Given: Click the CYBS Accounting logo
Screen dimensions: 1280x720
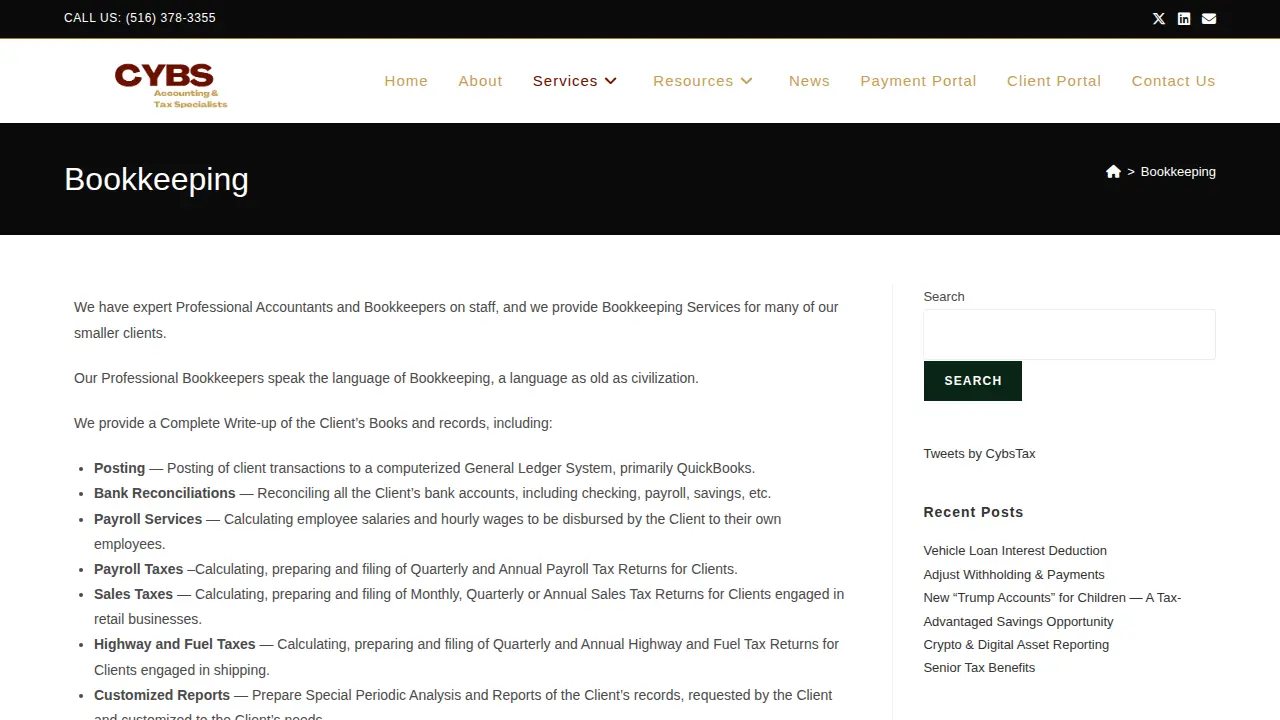Looking at the screenshot, I should click(x=171, y=85).
